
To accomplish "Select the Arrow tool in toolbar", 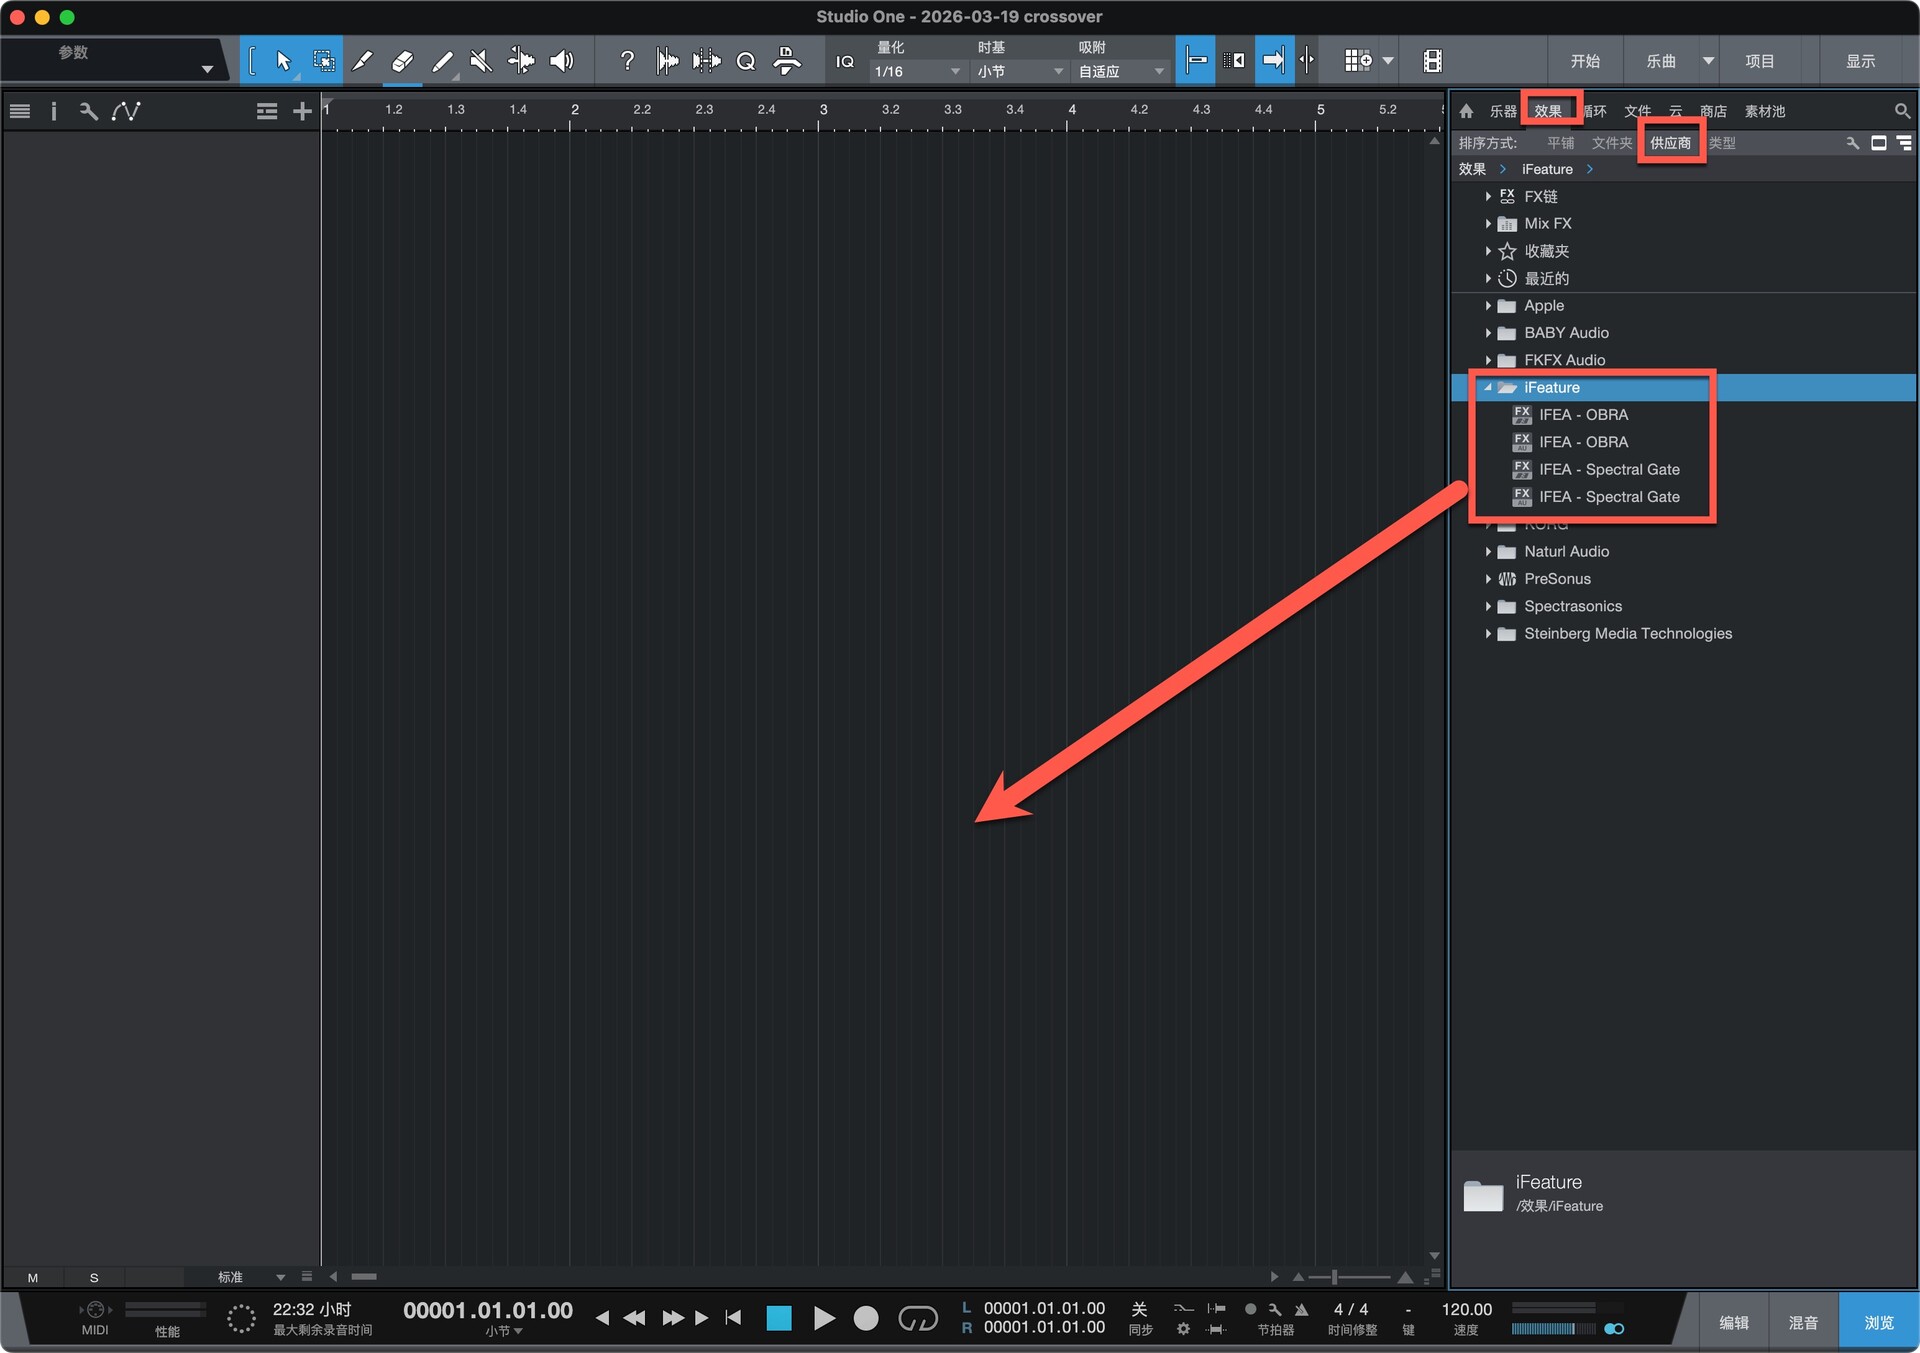I will pyautogui.click(x=283, y=61).
